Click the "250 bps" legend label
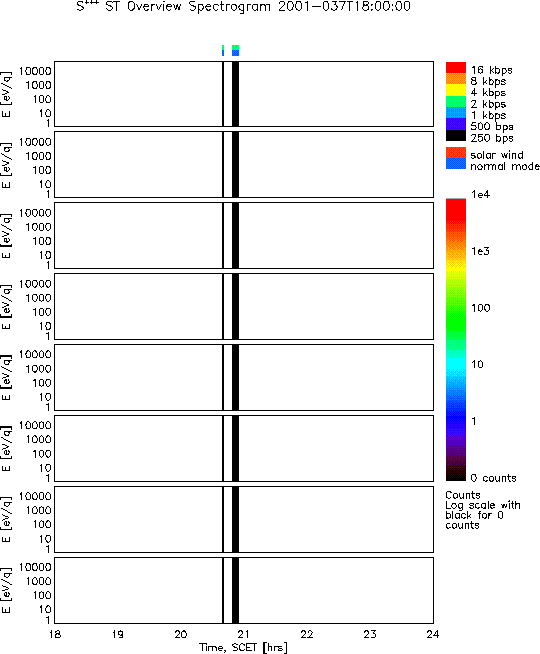The width and height of the screenshot is (540, 654). click(x=492, y=138)
